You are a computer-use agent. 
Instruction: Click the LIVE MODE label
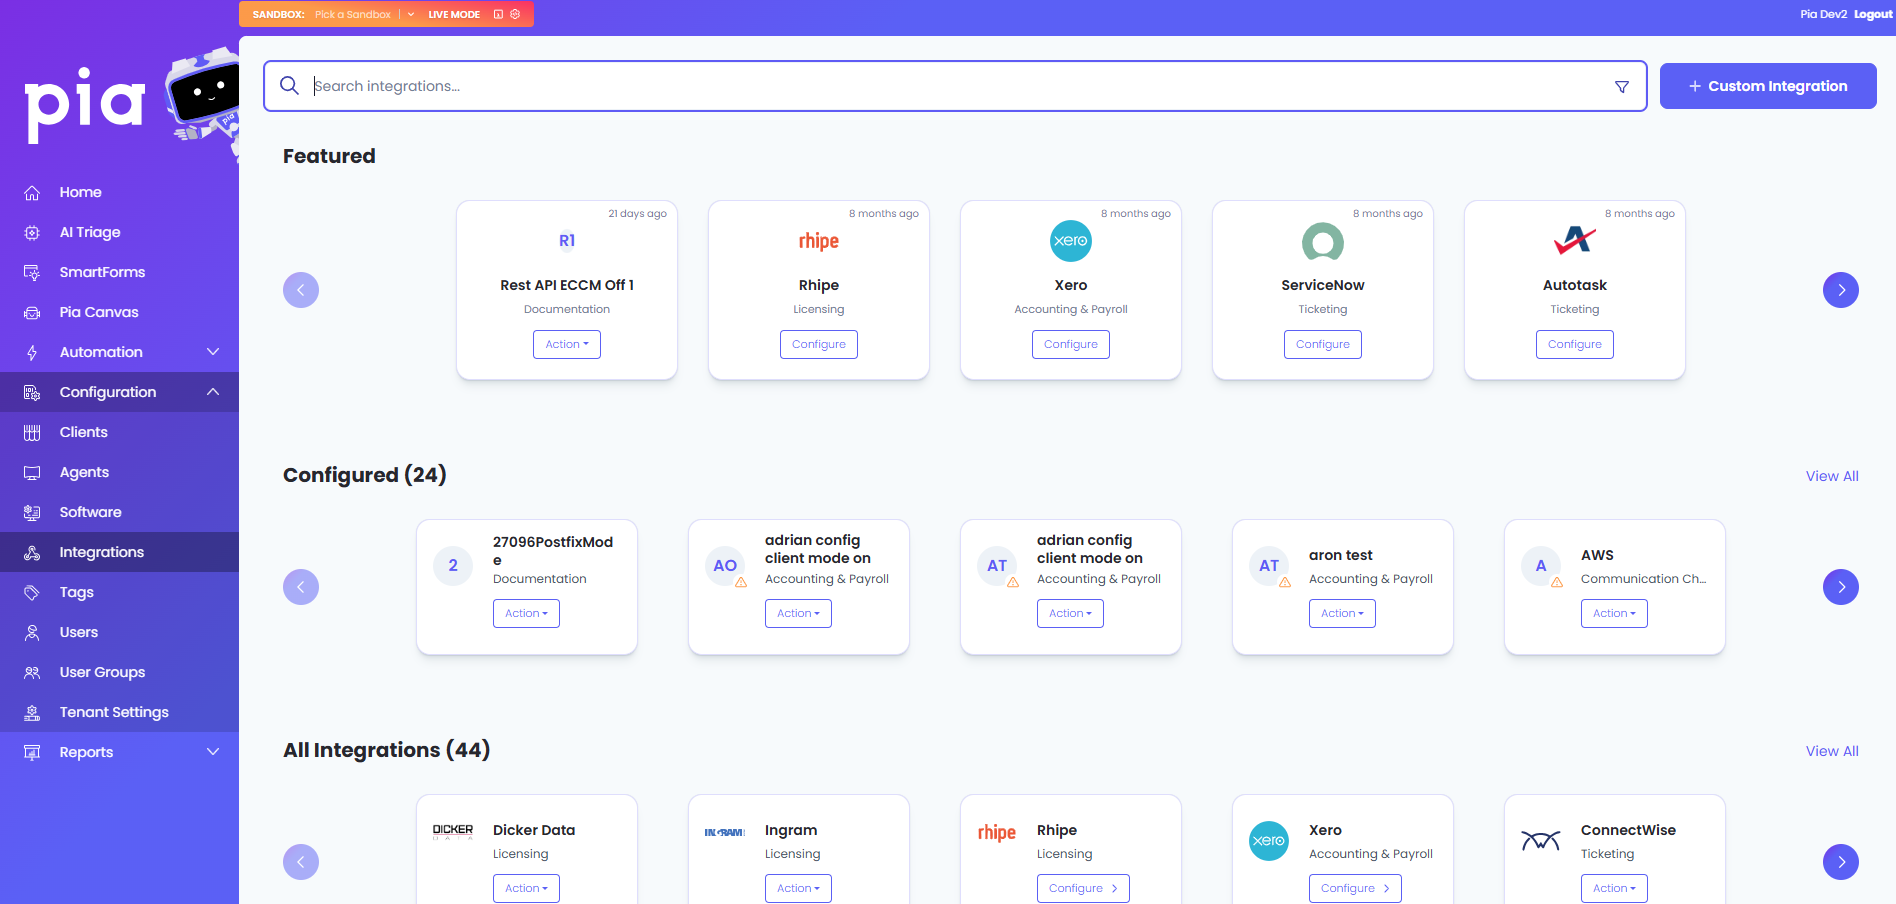pyautogui.click(x=454, y=14)
